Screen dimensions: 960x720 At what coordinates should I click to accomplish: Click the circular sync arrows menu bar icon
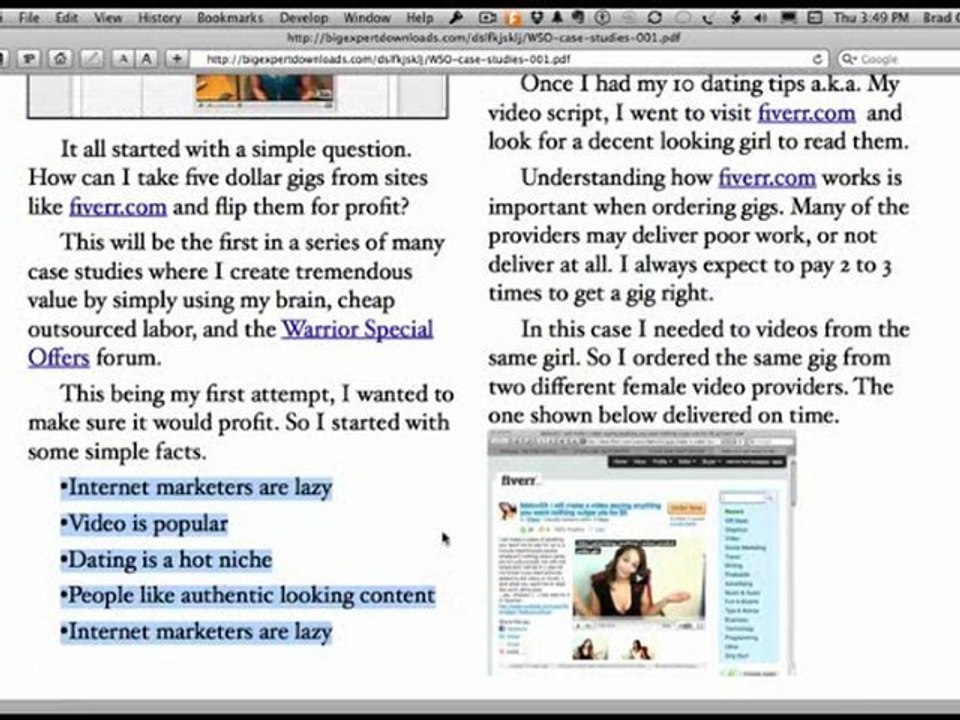pos(654,18)
